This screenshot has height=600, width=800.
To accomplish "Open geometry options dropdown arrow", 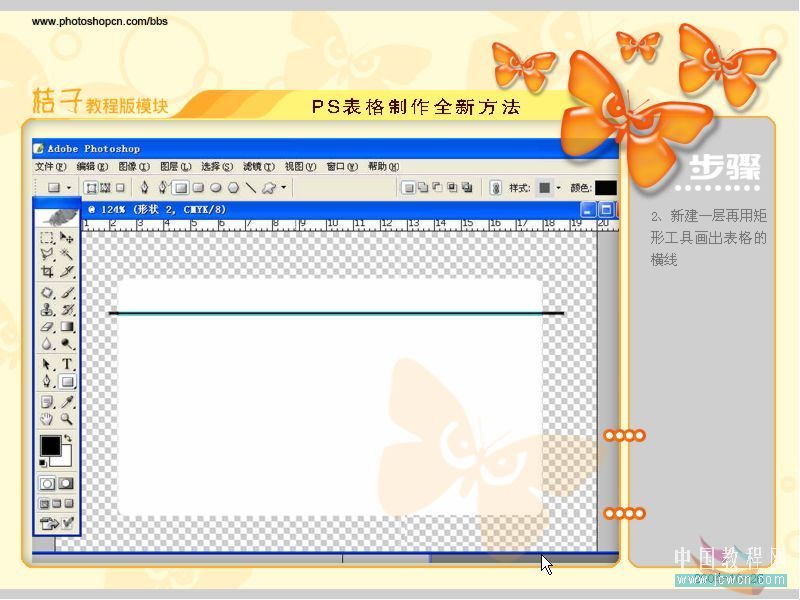I will [x=284, y=187].
